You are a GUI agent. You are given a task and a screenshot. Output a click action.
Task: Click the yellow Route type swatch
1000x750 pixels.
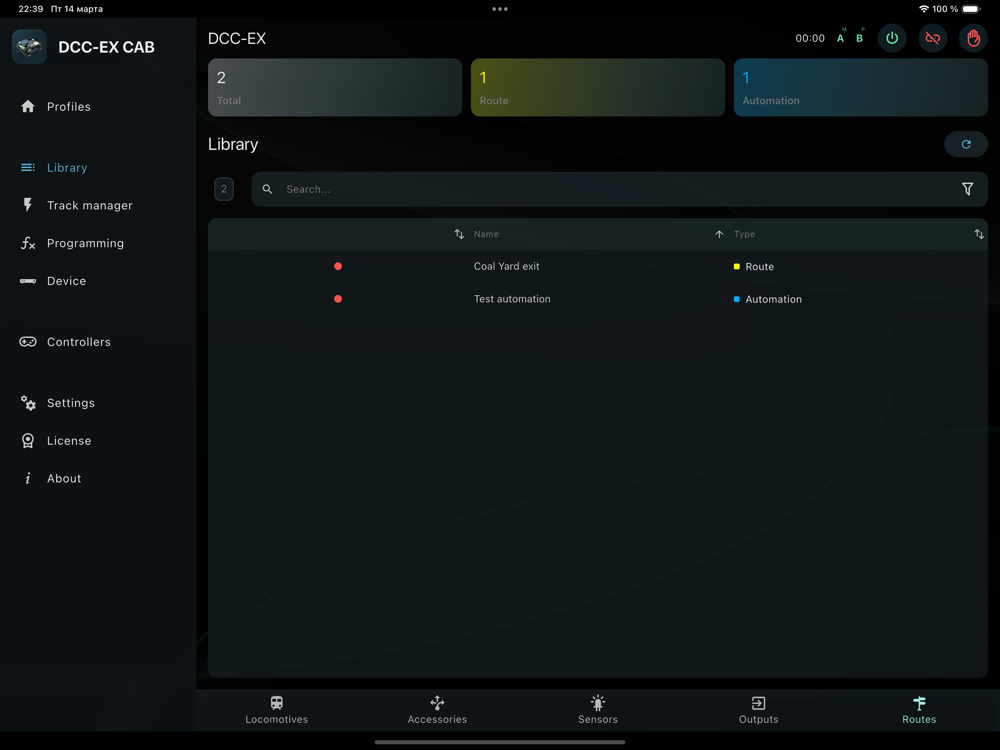tap(737, 266)
